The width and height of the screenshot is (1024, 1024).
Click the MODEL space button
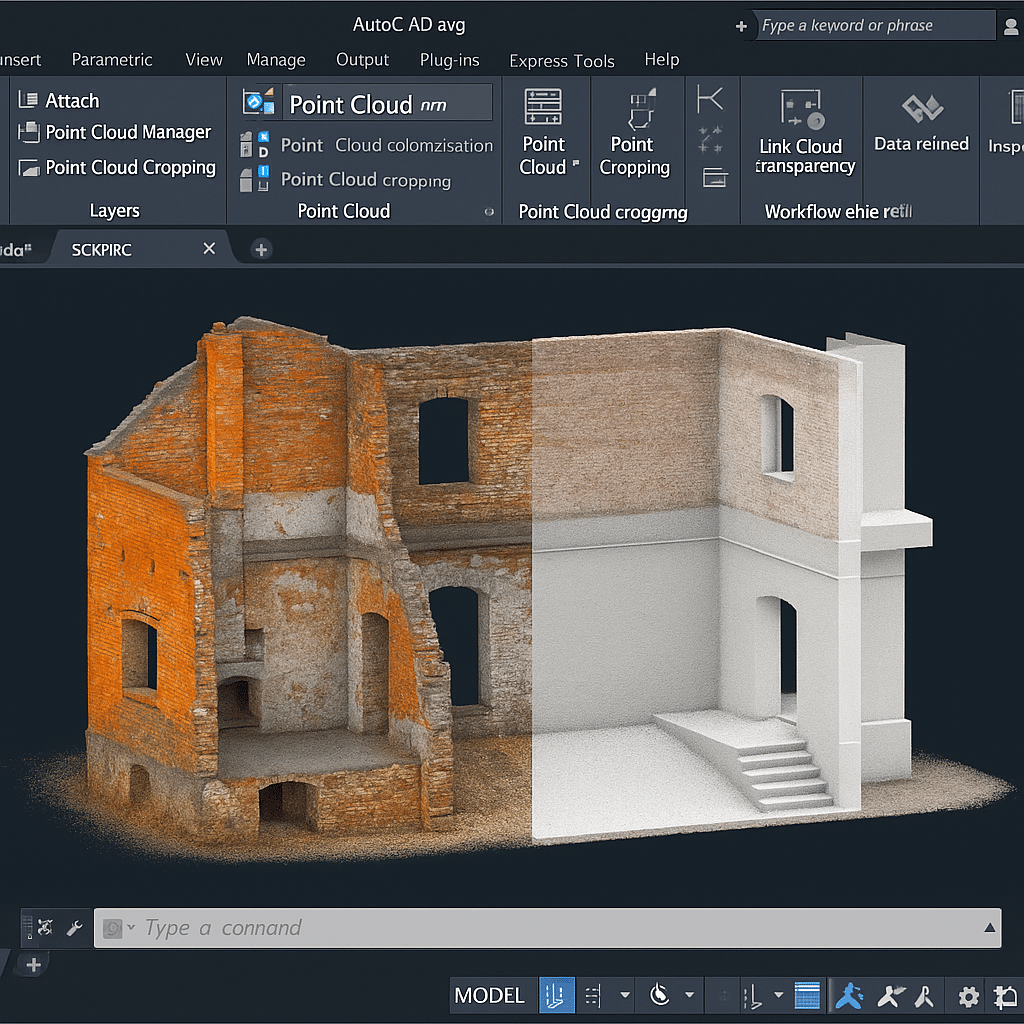tap(489, 995)
